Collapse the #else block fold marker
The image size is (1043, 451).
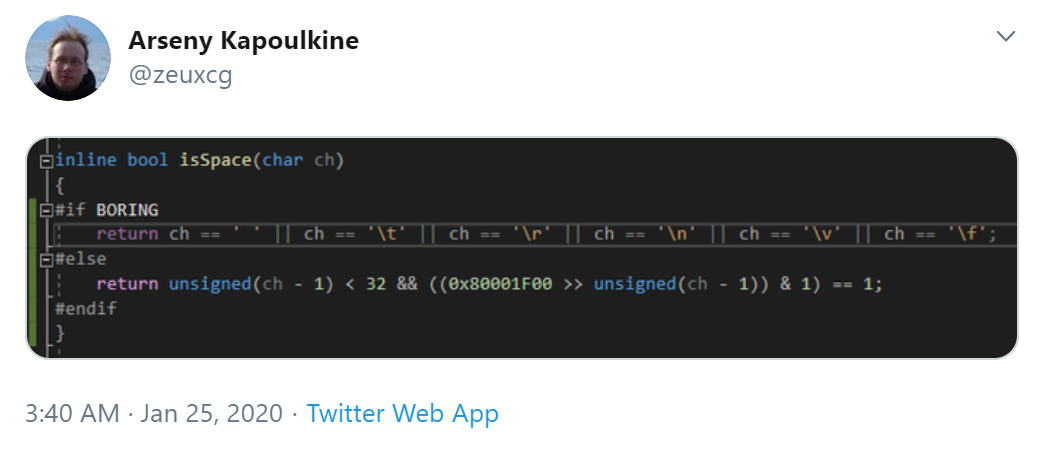[45, 260]
